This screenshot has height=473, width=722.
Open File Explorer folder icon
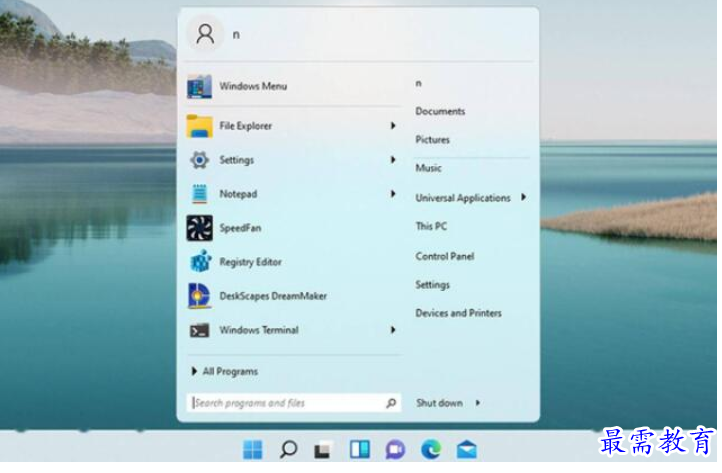pyautogui.click(x=199, y=126)
